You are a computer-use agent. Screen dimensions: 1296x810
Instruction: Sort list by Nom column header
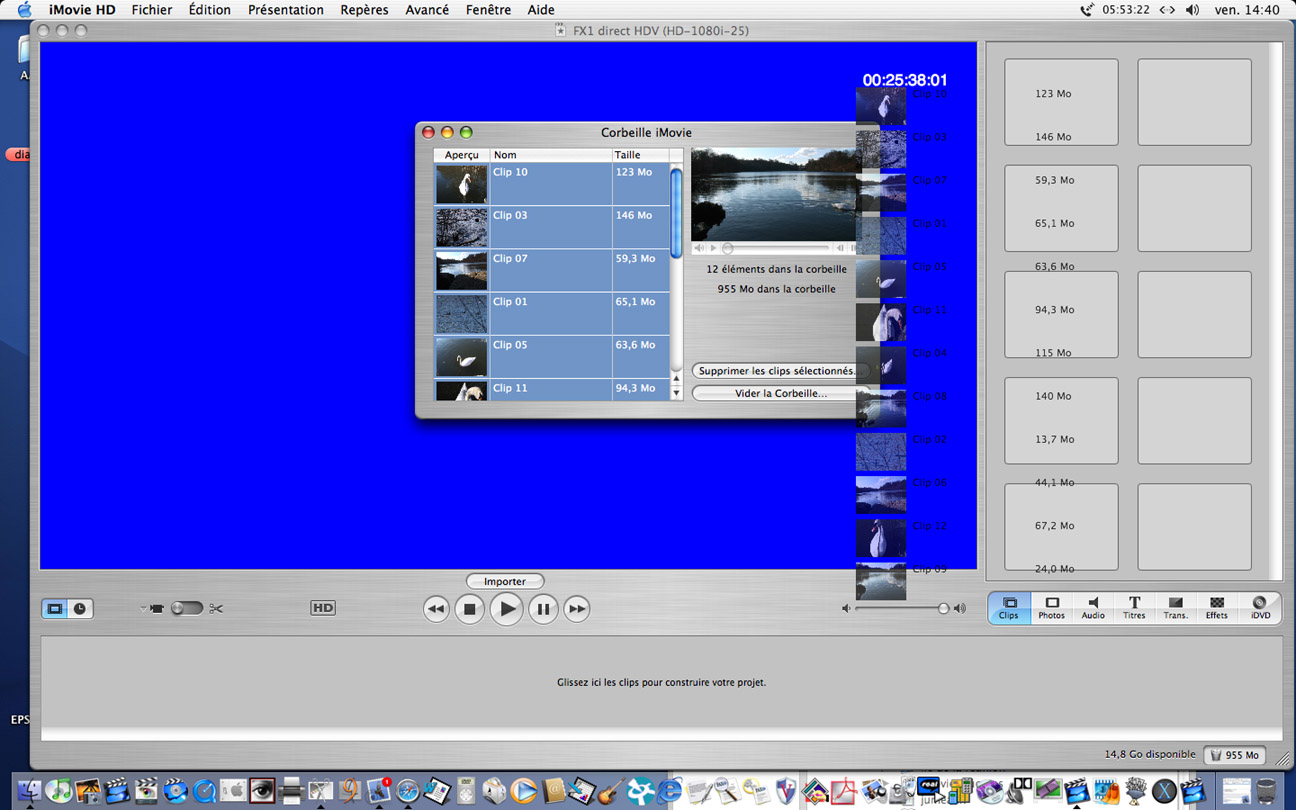tap(550, 155)
